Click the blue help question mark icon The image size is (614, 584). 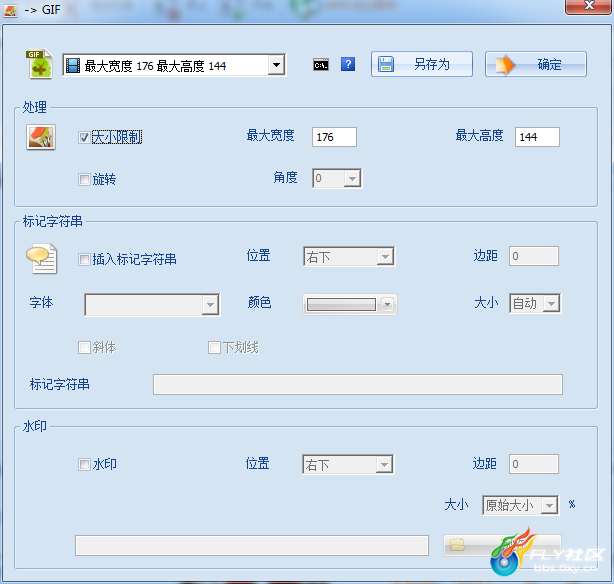pos(348,64)
